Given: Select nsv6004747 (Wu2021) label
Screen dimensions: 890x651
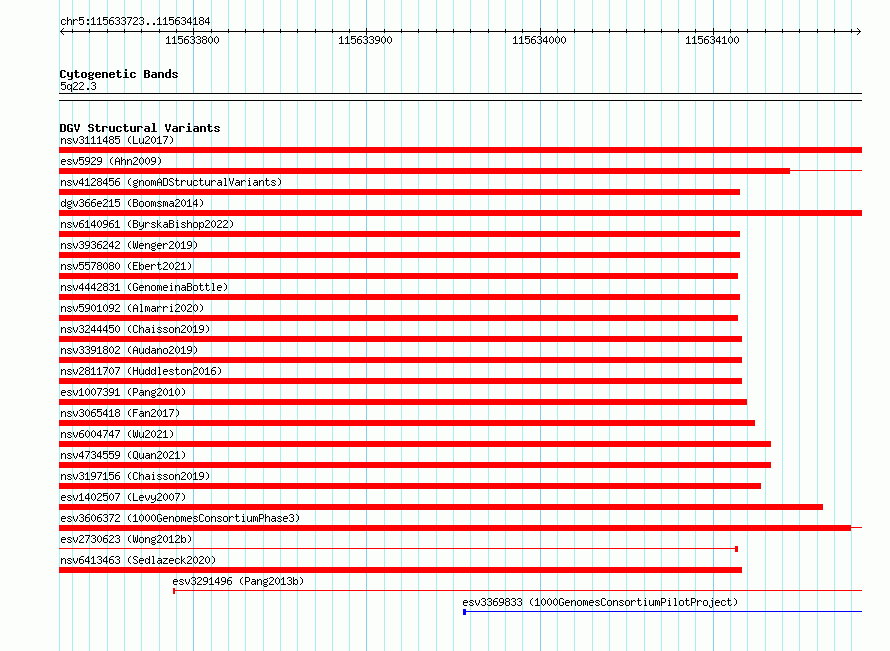Looking at the screenshot, I should point(117,434).
